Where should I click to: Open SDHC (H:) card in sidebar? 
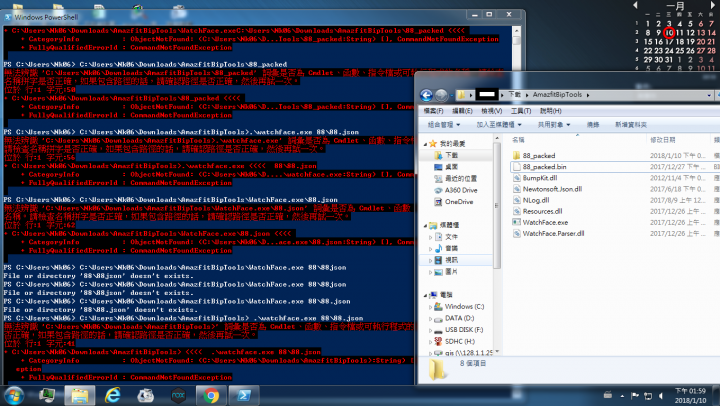click(x=460, y=341)
